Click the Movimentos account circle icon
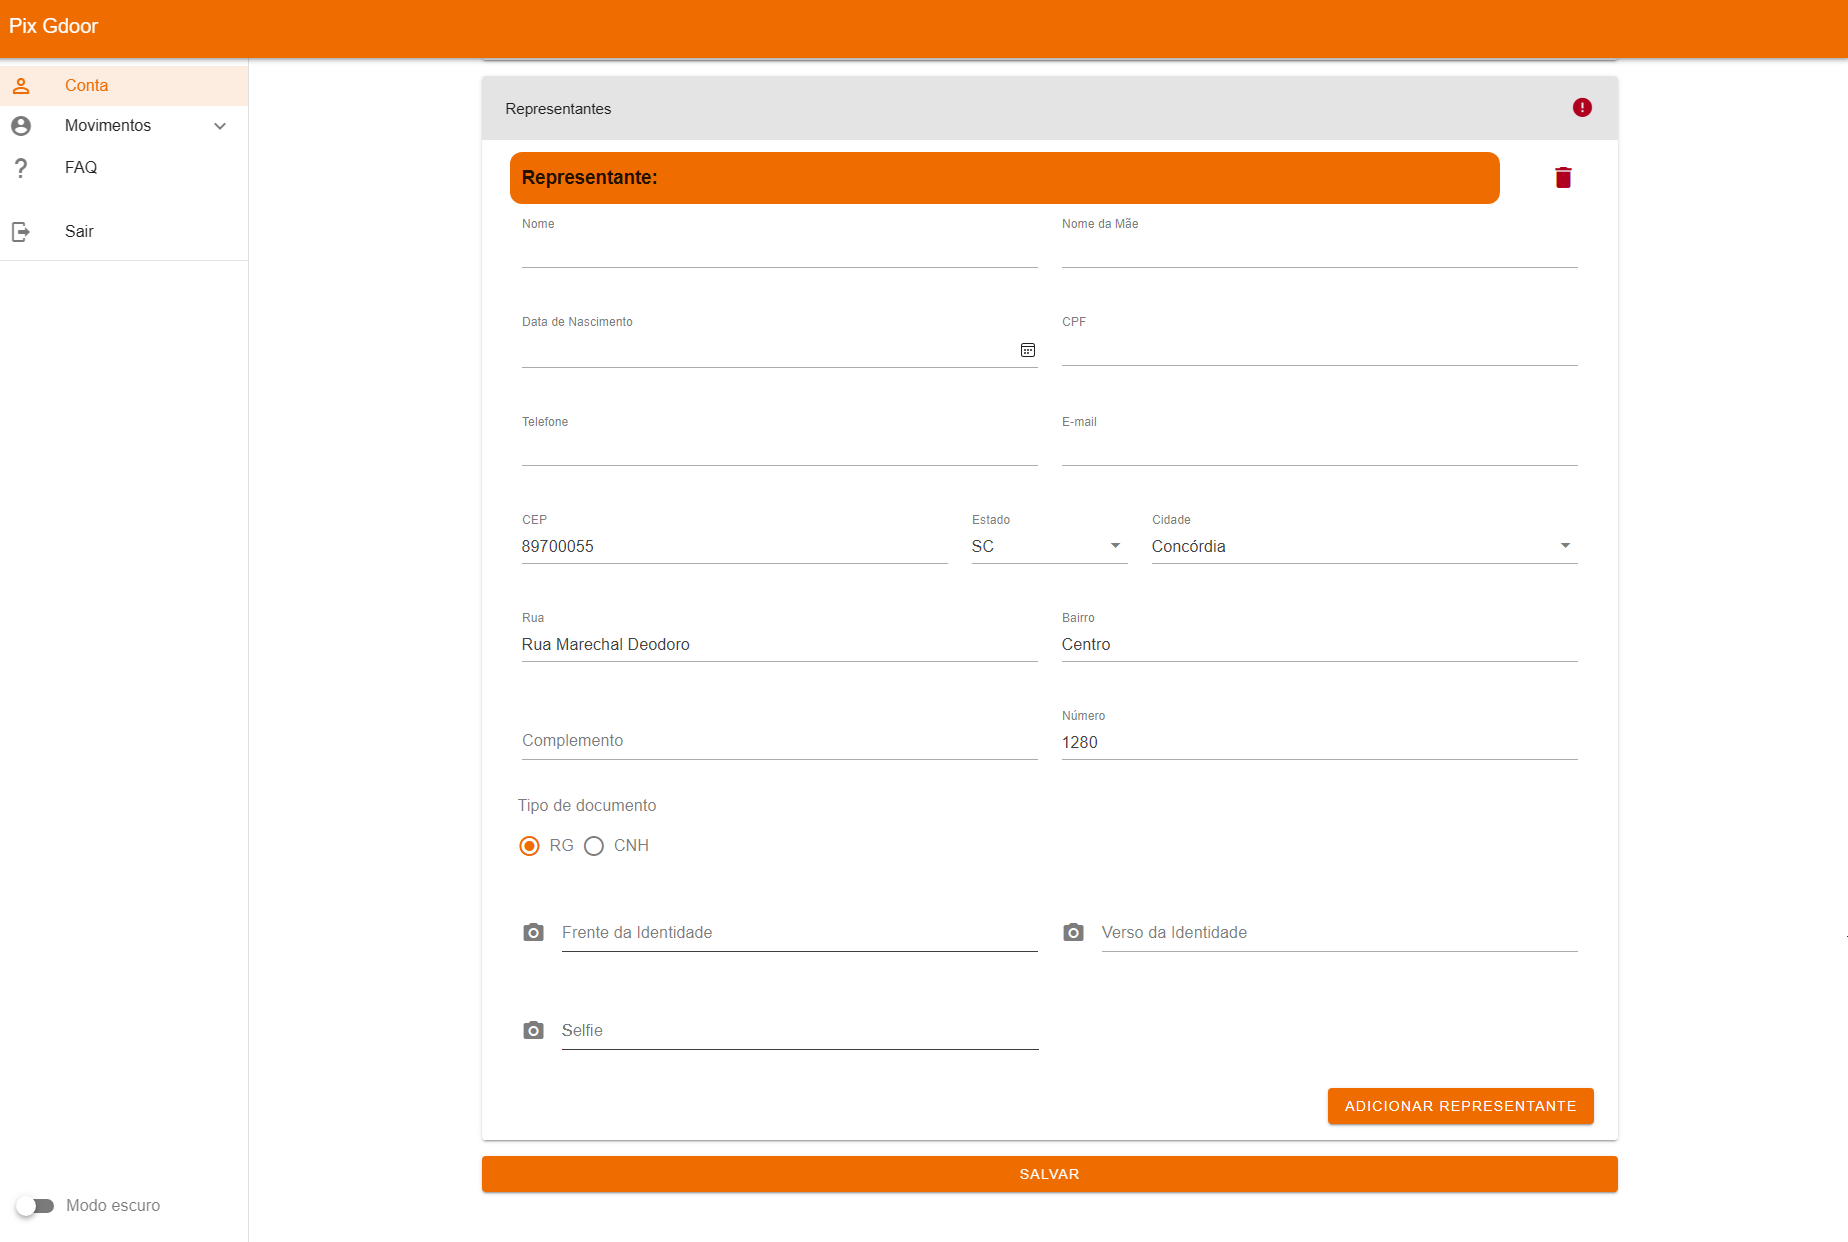The height and width of the screenshot is (1242, 1848). (21, 126)
